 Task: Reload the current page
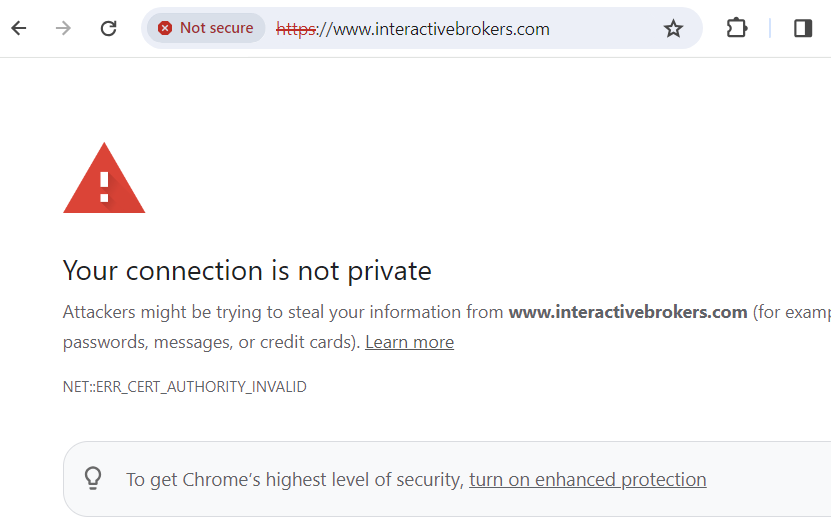109,28
